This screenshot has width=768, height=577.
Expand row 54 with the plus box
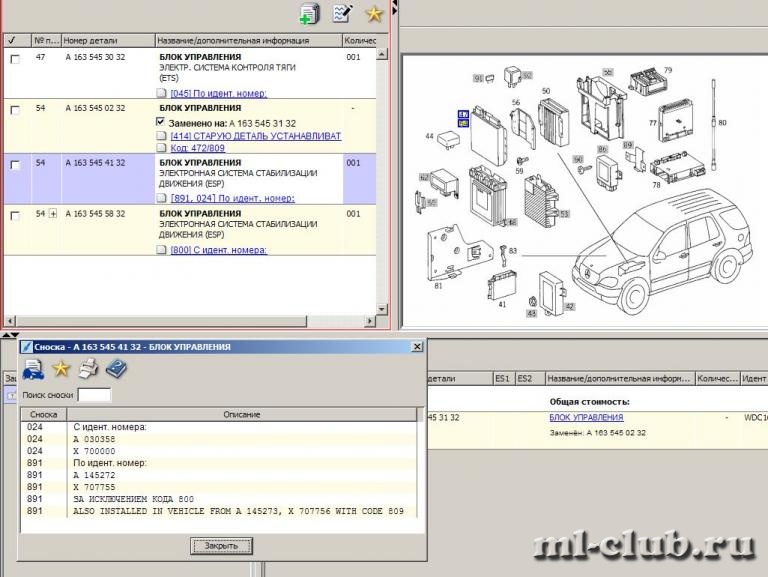click(52, 214)
